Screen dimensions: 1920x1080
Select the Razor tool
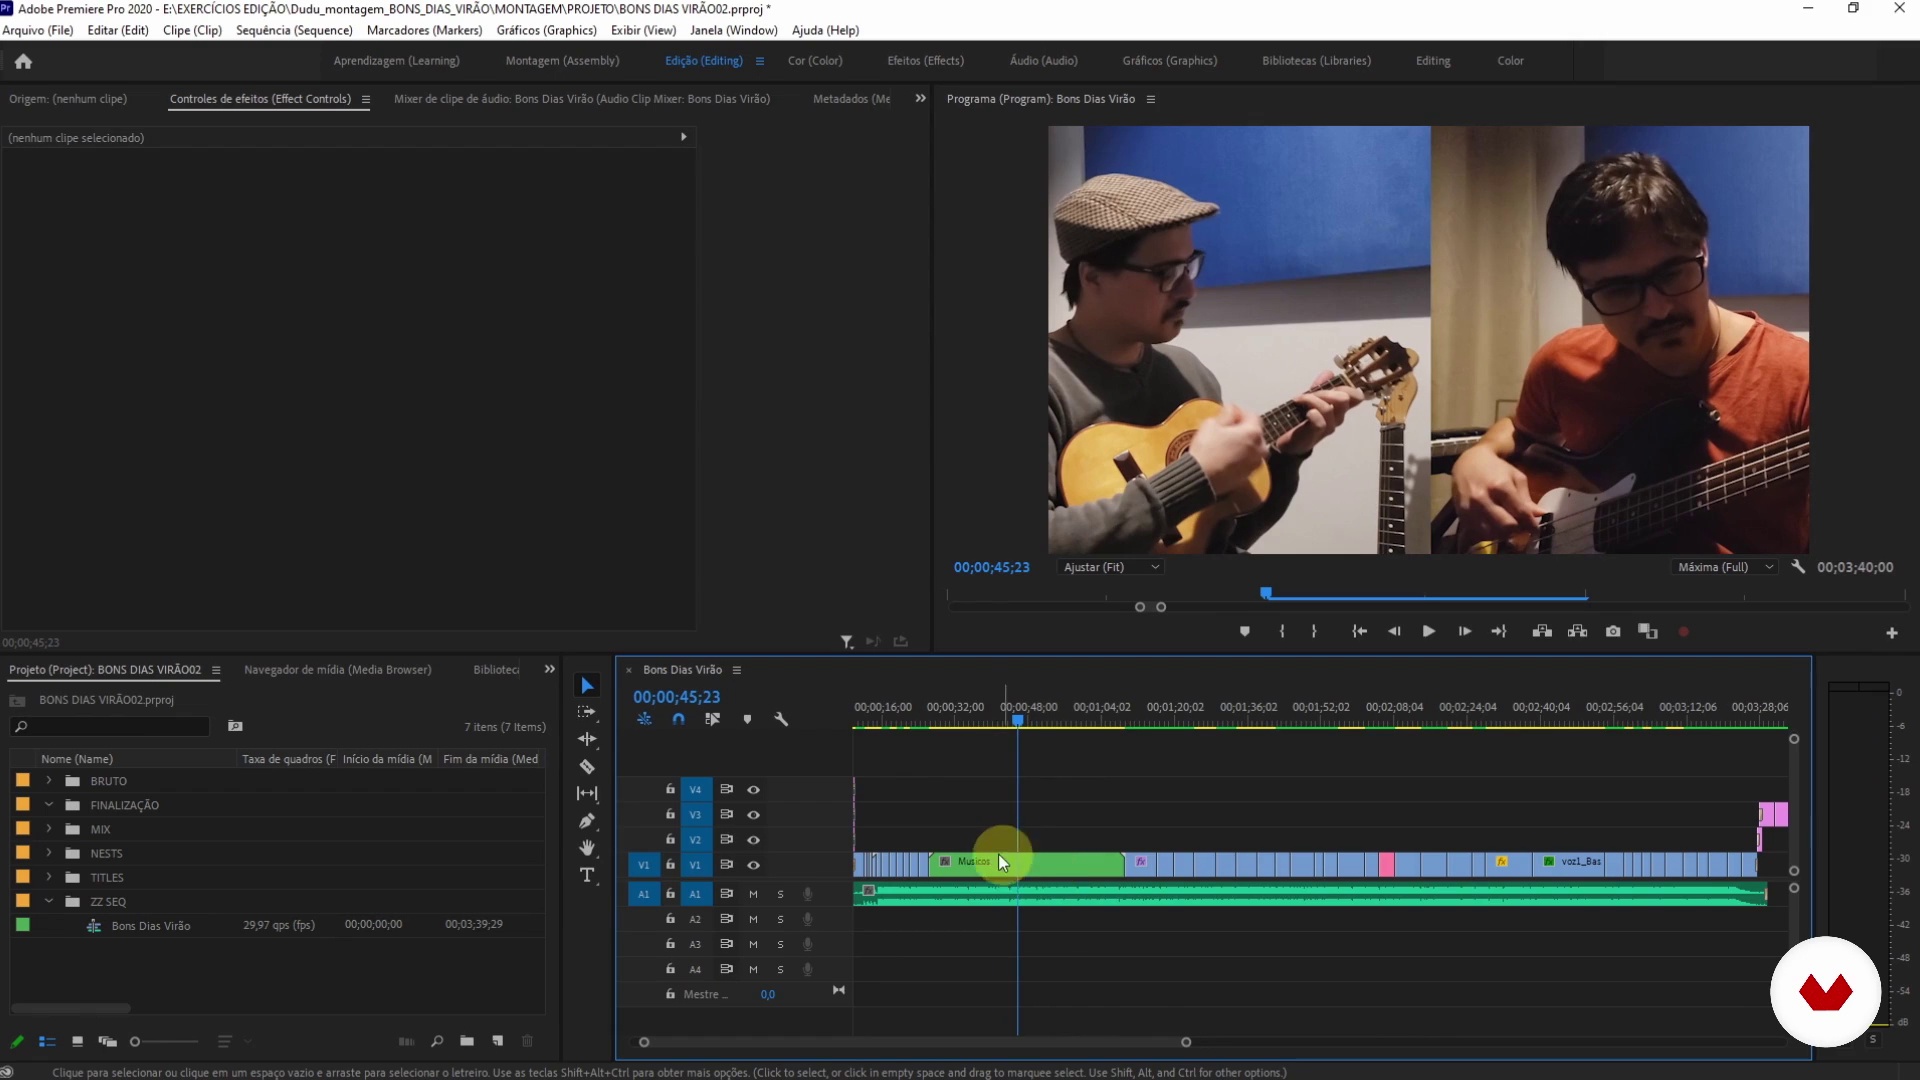[587, 767]
